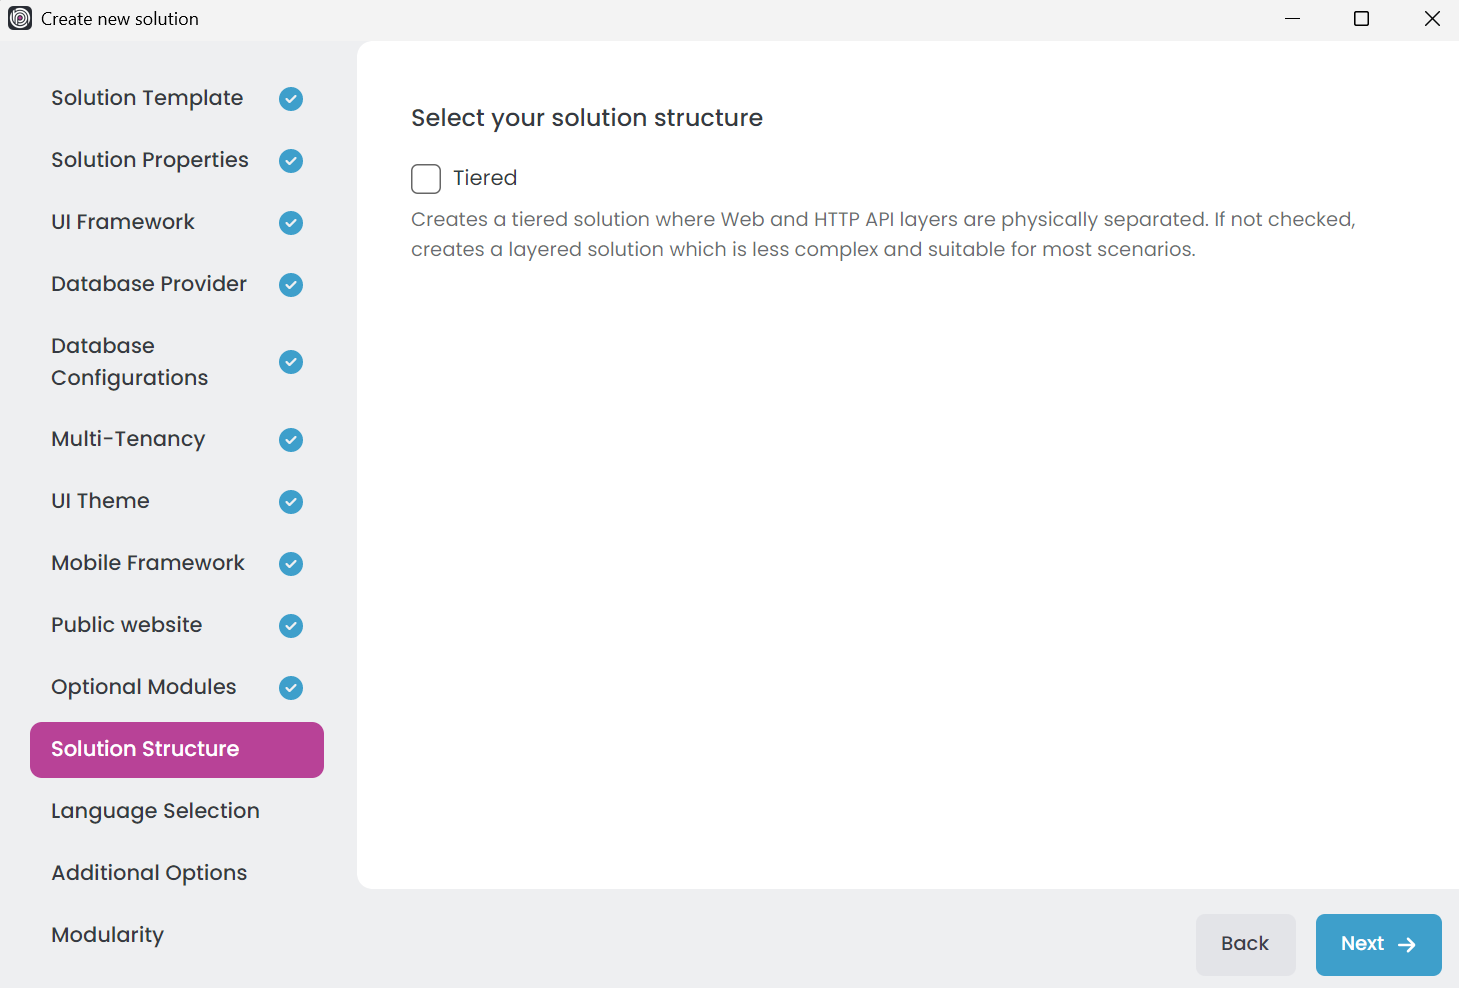The height and width of the screenshot is (988, 1459).
Task: Return to Database Configurations step
Action: pyautogui.click(x=130, y=362)
